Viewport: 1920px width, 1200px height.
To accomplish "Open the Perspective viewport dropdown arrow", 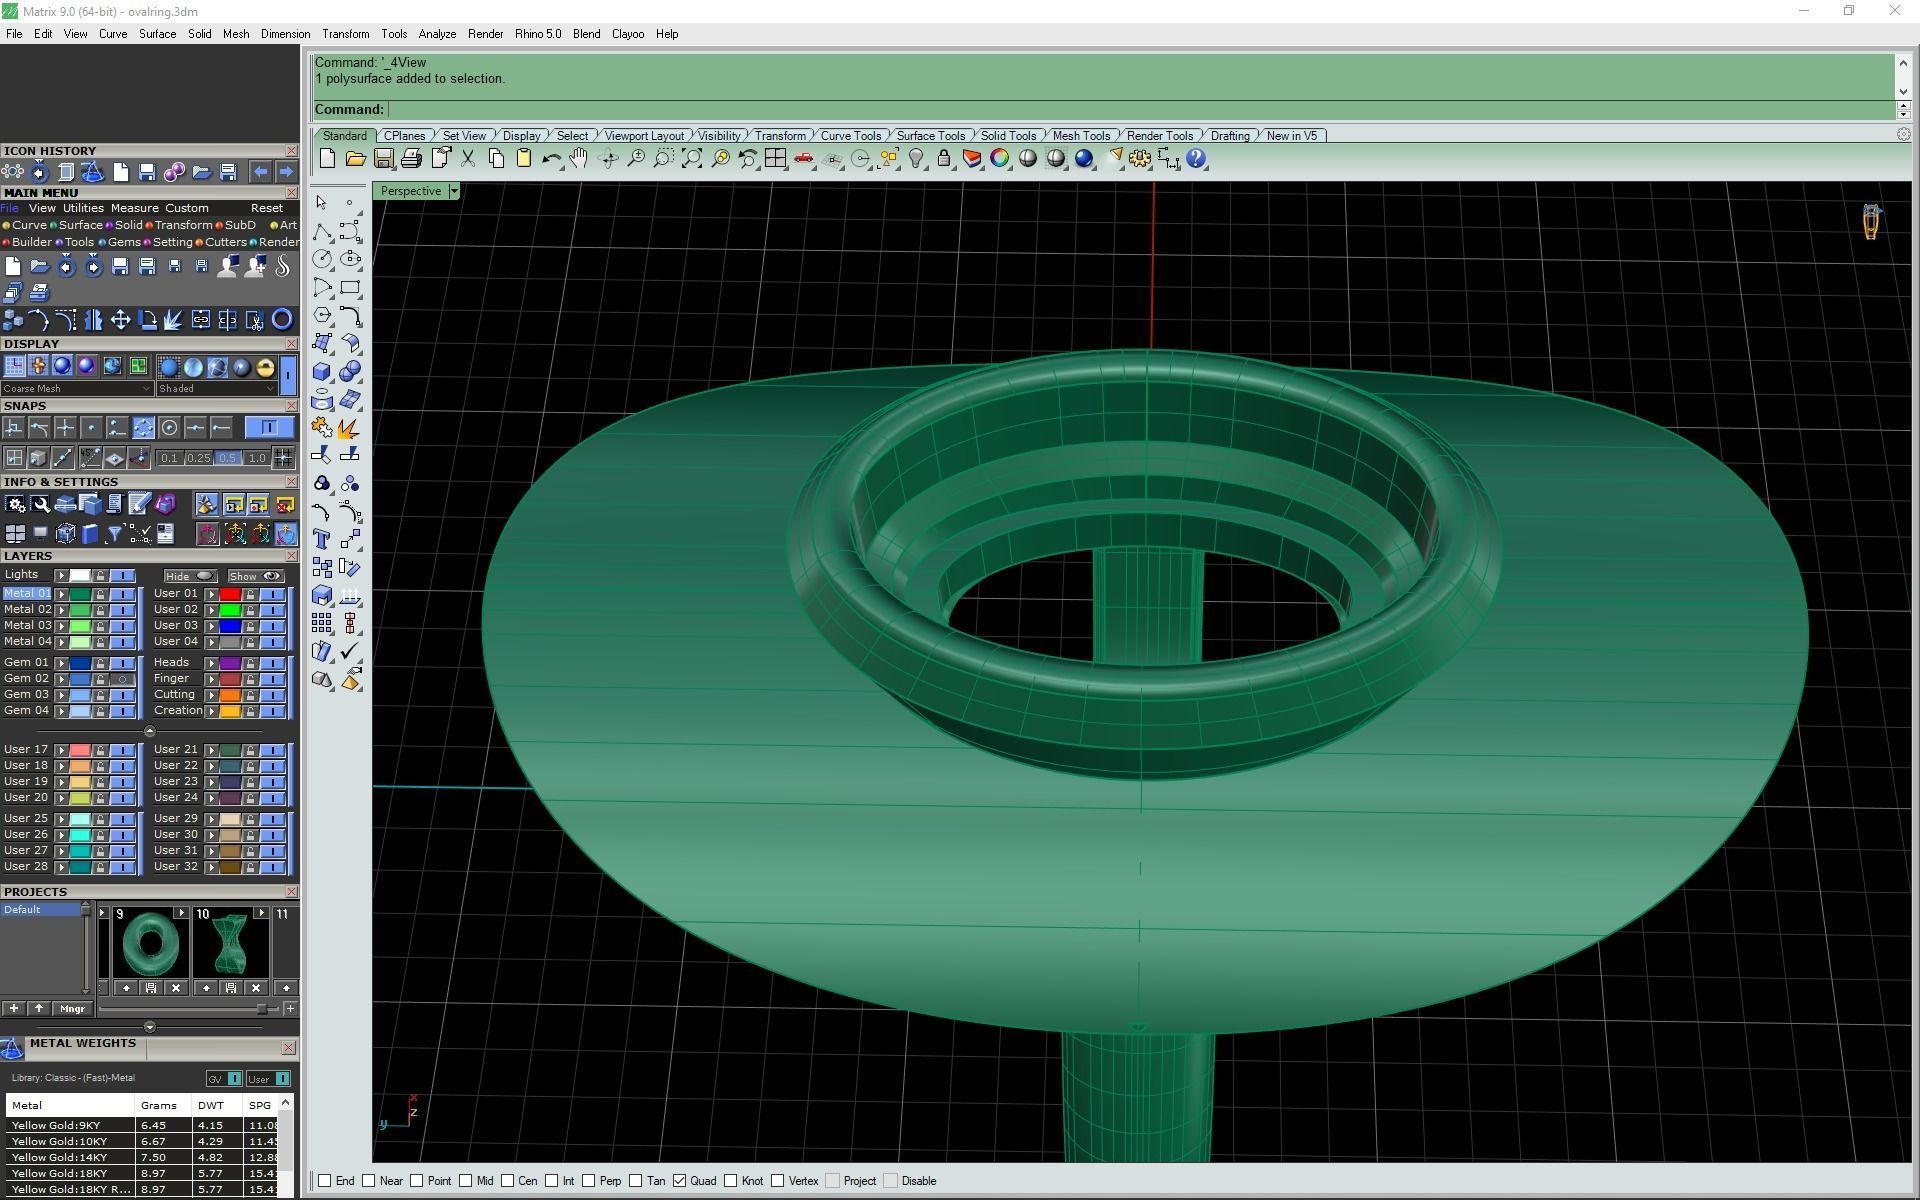I will pyautogui.click(x=454, y=191).
